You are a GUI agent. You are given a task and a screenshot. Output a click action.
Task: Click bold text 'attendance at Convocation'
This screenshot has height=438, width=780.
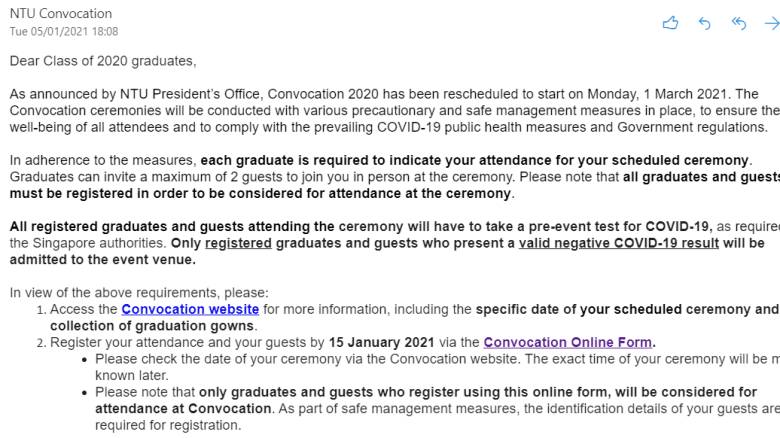coord(183,408)
